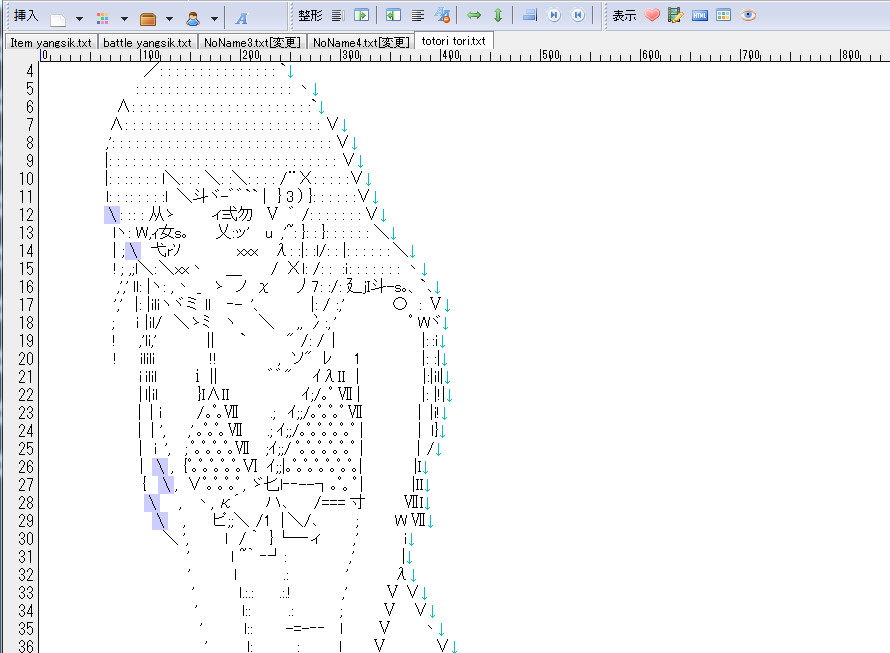Switch to the Item yangsik.txt tab

click(x=51, y=42)
